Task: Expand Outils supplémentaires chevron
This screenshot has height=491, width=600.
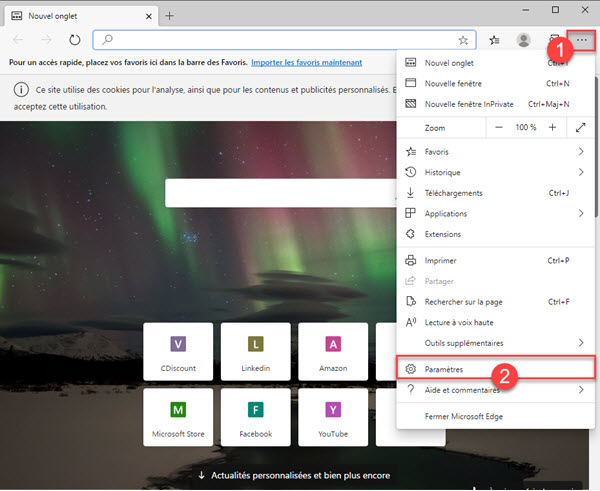Action: 581,343
